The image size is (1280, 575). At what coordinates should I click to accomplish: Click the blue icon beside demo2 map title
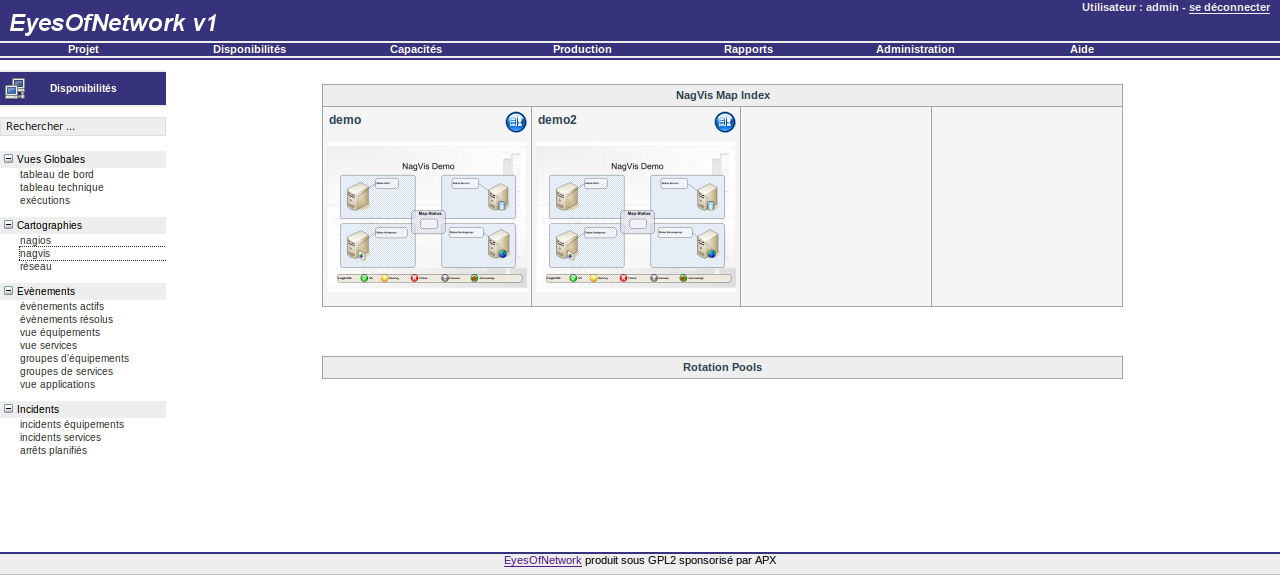[725, 122]
